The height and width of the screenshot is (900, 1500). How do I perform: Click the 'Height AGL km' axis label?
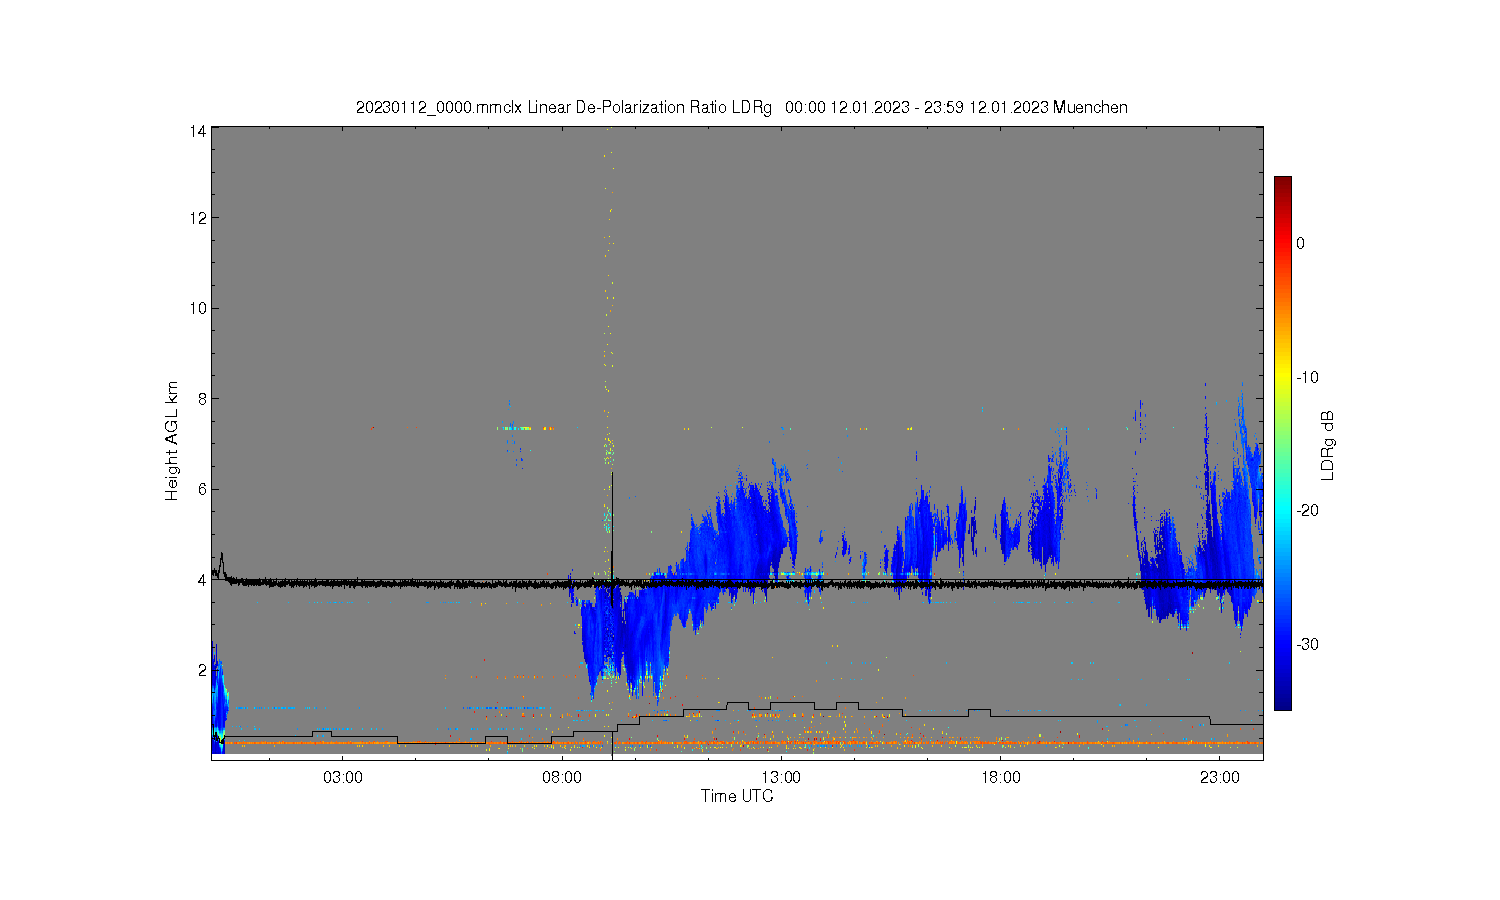(x=172, y=441)
